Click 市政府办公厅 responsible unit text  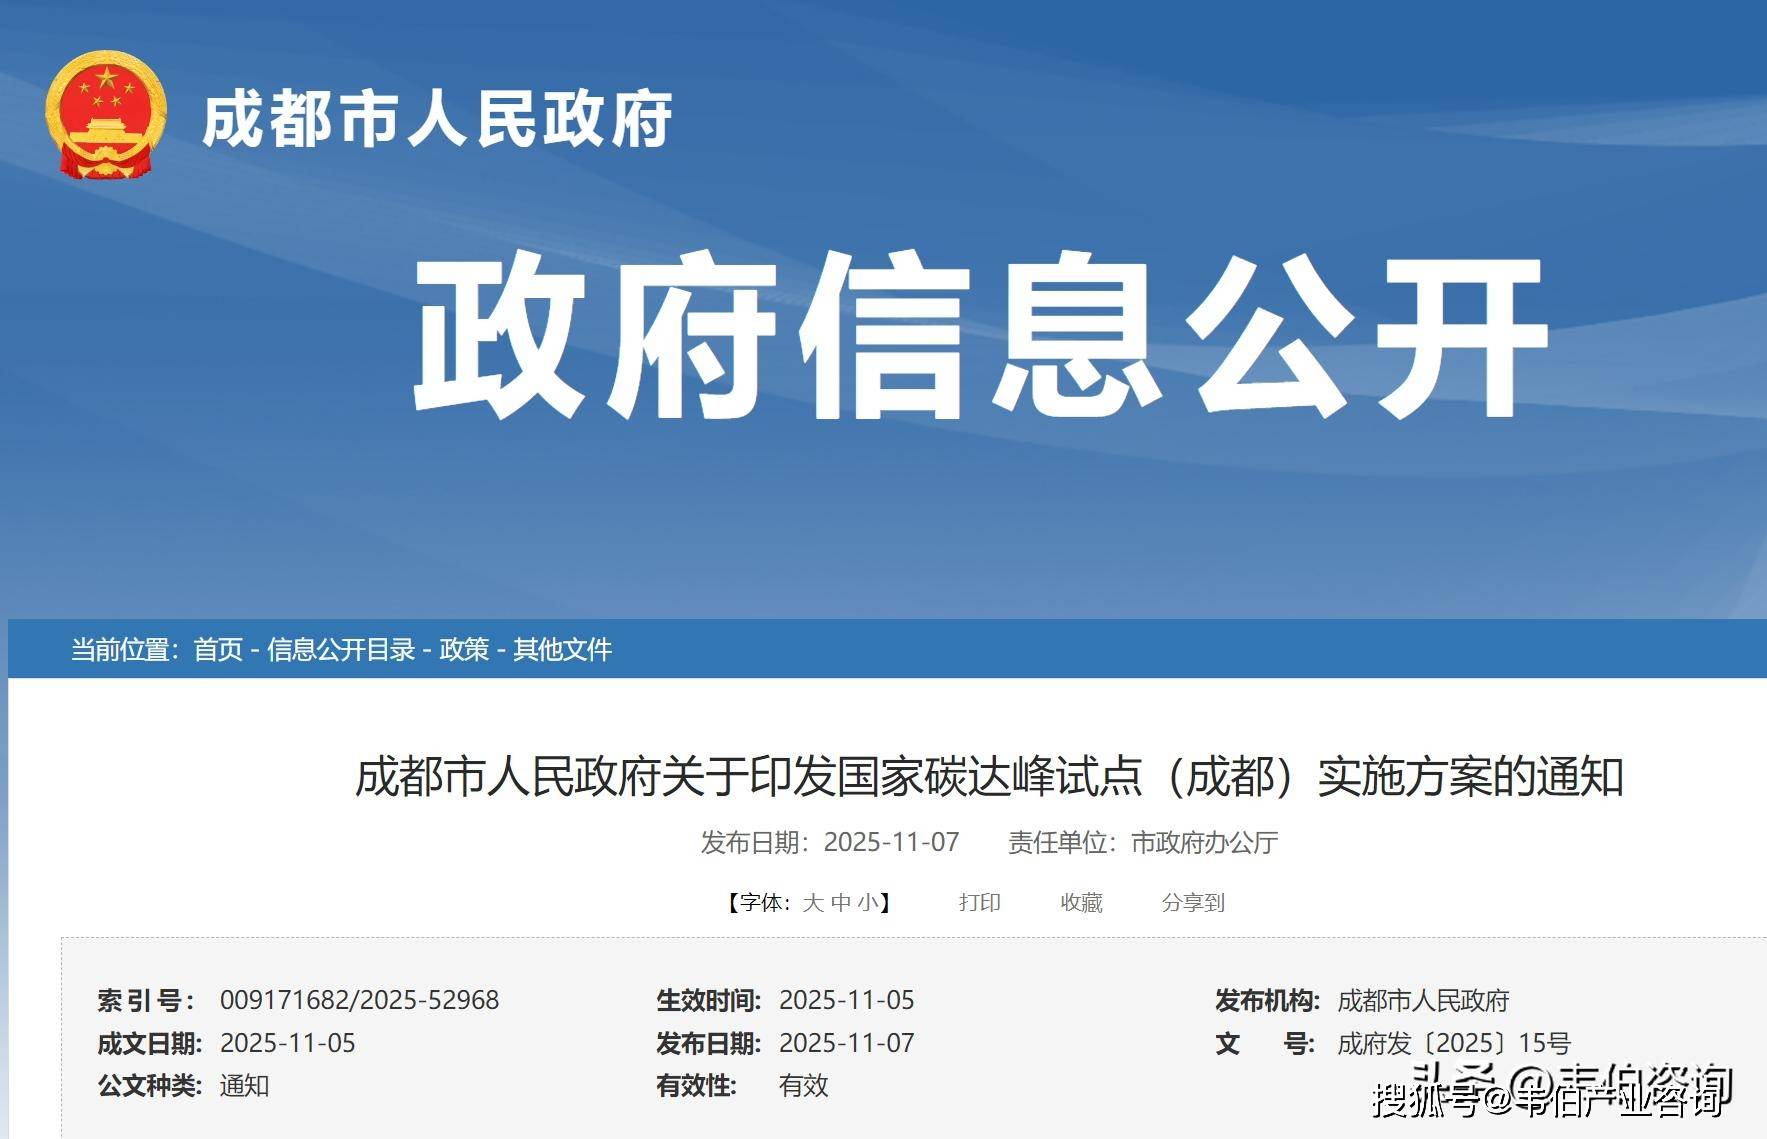pos(1204,843)
